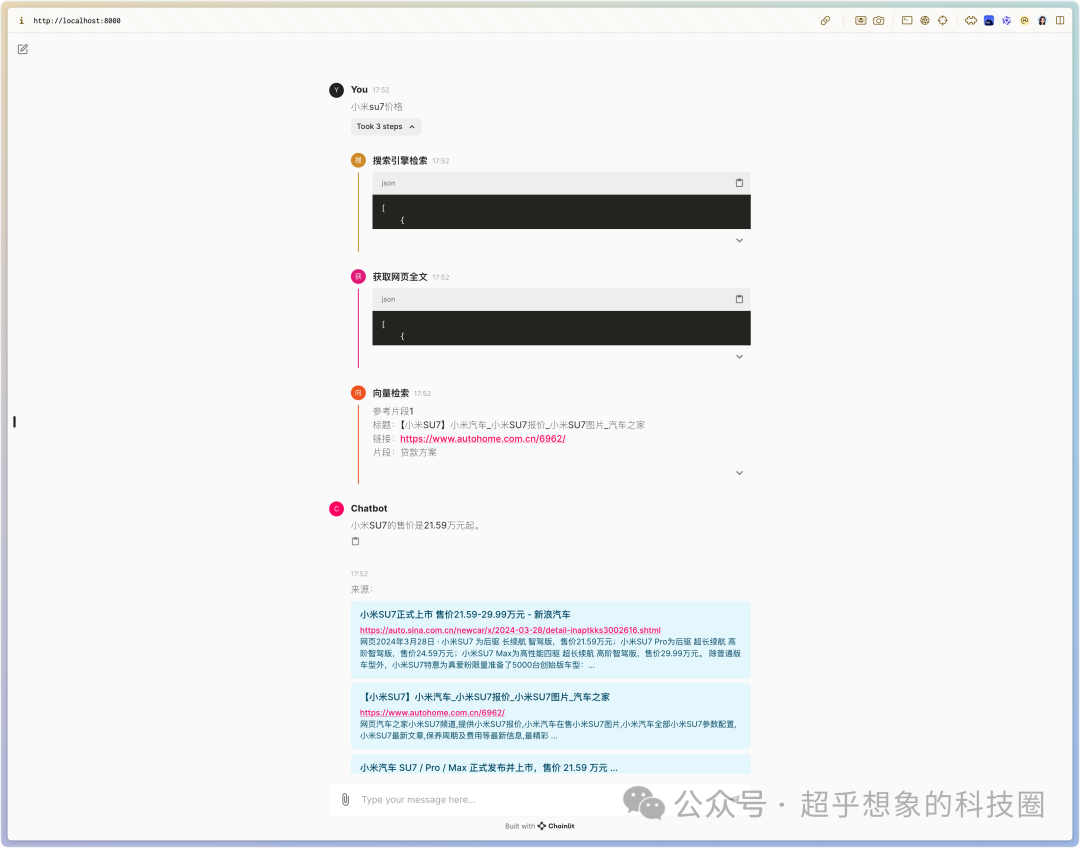Open the autohome.com.cn/6962 link in source card
Viewport: 1080px width, 848px height.
click(x=432, y=712)
